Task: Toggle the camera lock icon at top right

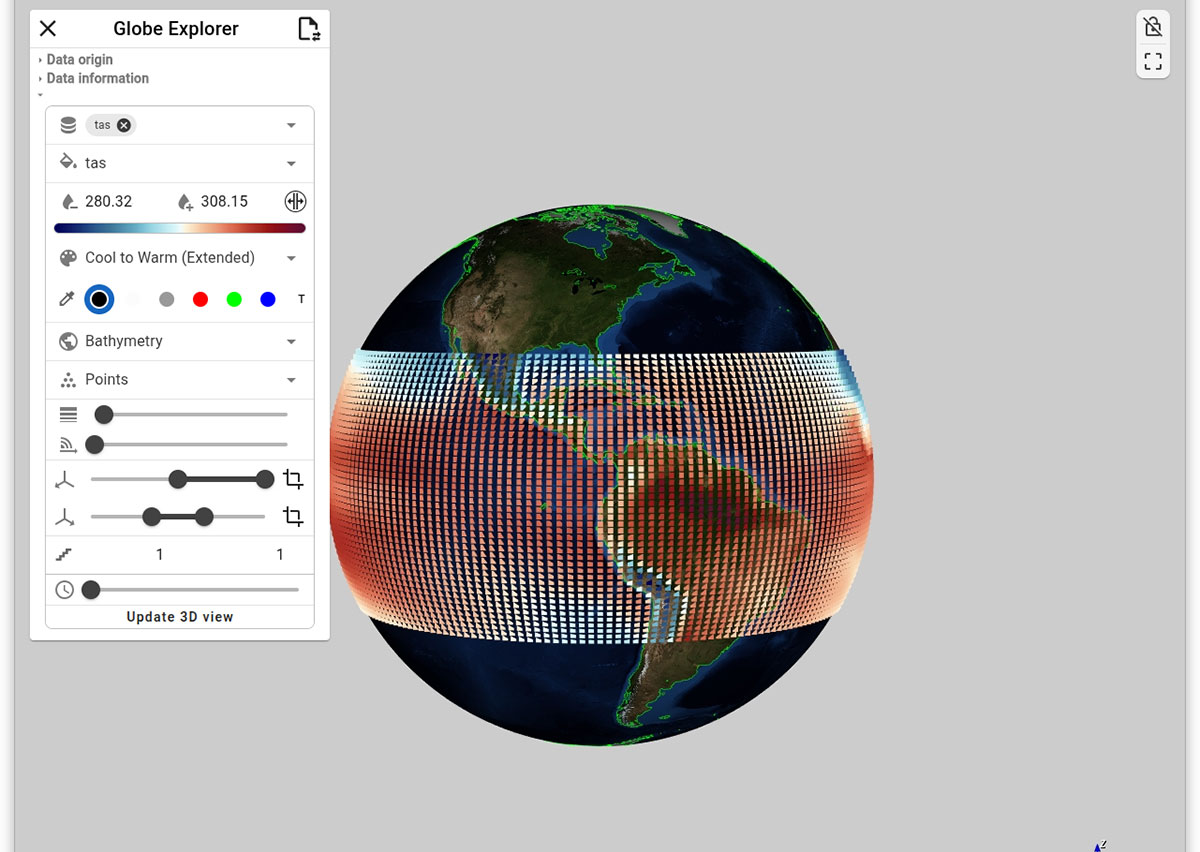Action: [1152, 27]
